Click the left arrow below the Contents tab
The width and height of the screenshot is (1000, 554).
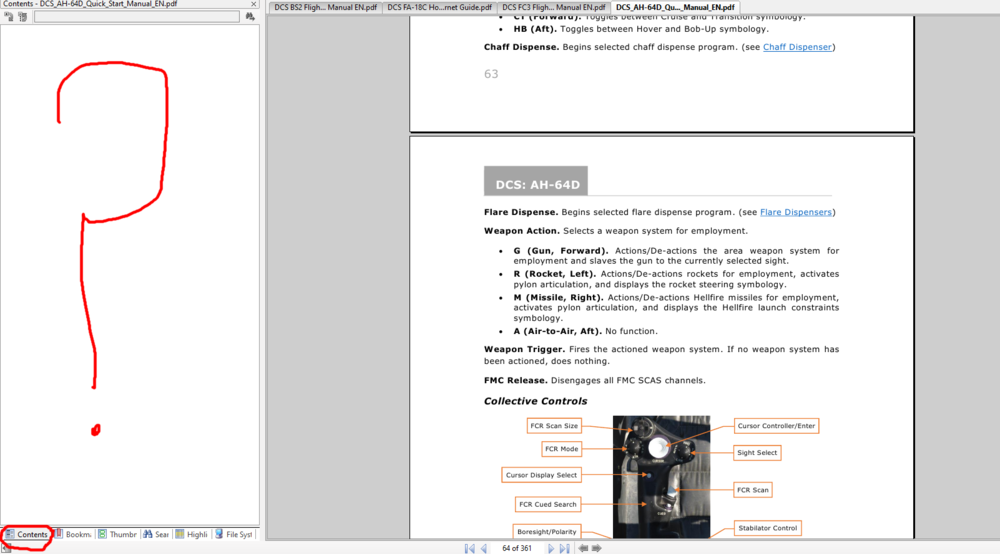pos(6,548)
